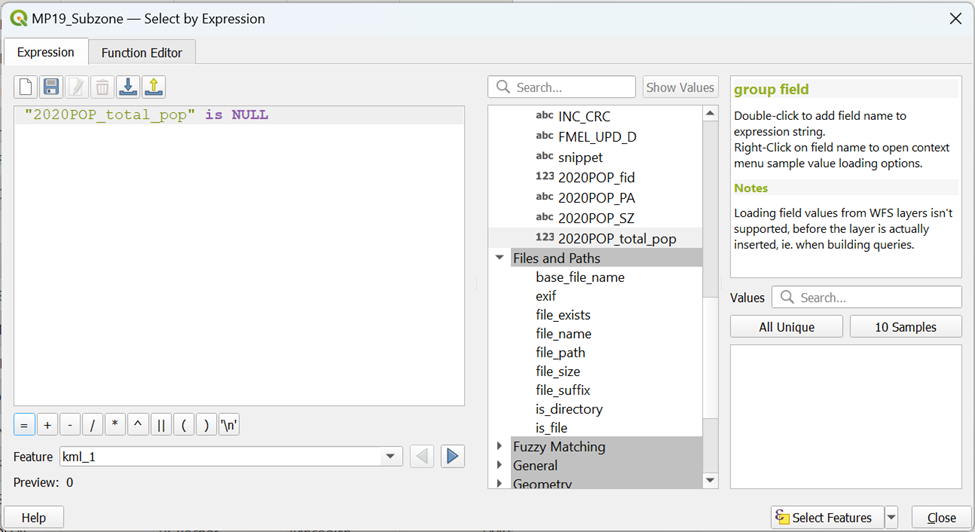Go to next feature with the blue arrow
The image size is (975, 532).
click(x=453, y=457)
